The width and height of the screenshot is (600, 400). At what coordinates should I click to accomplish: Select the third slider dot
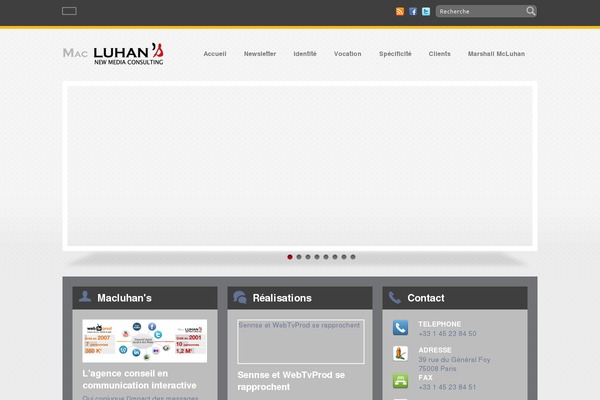[x=308, y=257]
